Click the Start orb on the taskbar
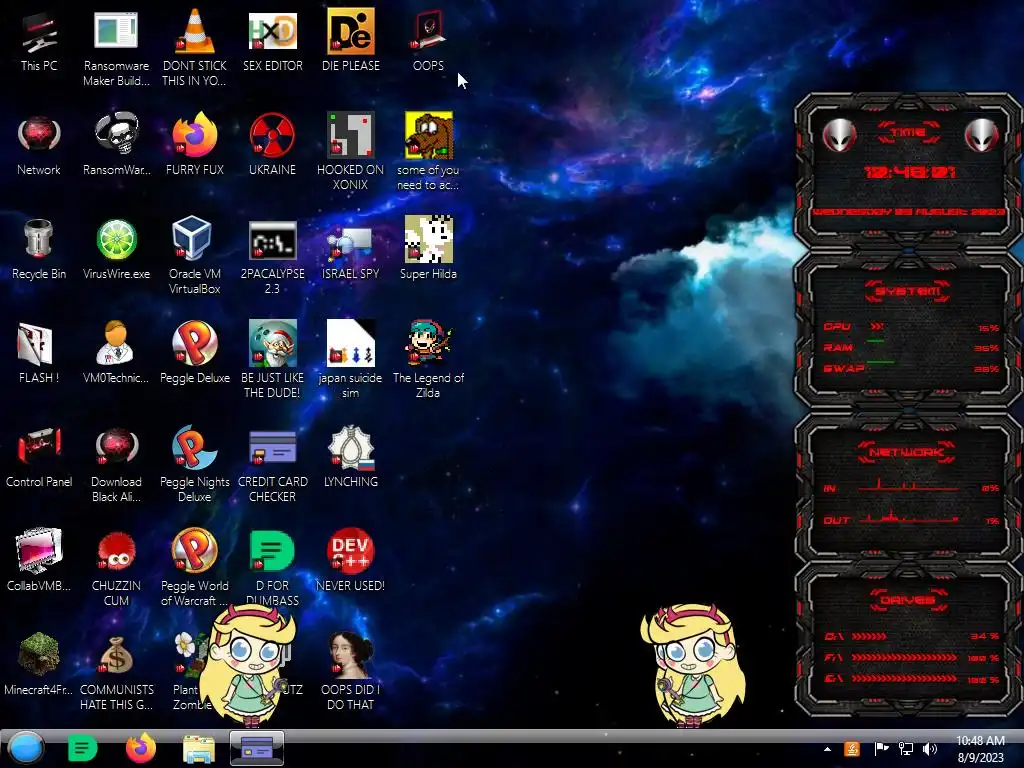 26,748
